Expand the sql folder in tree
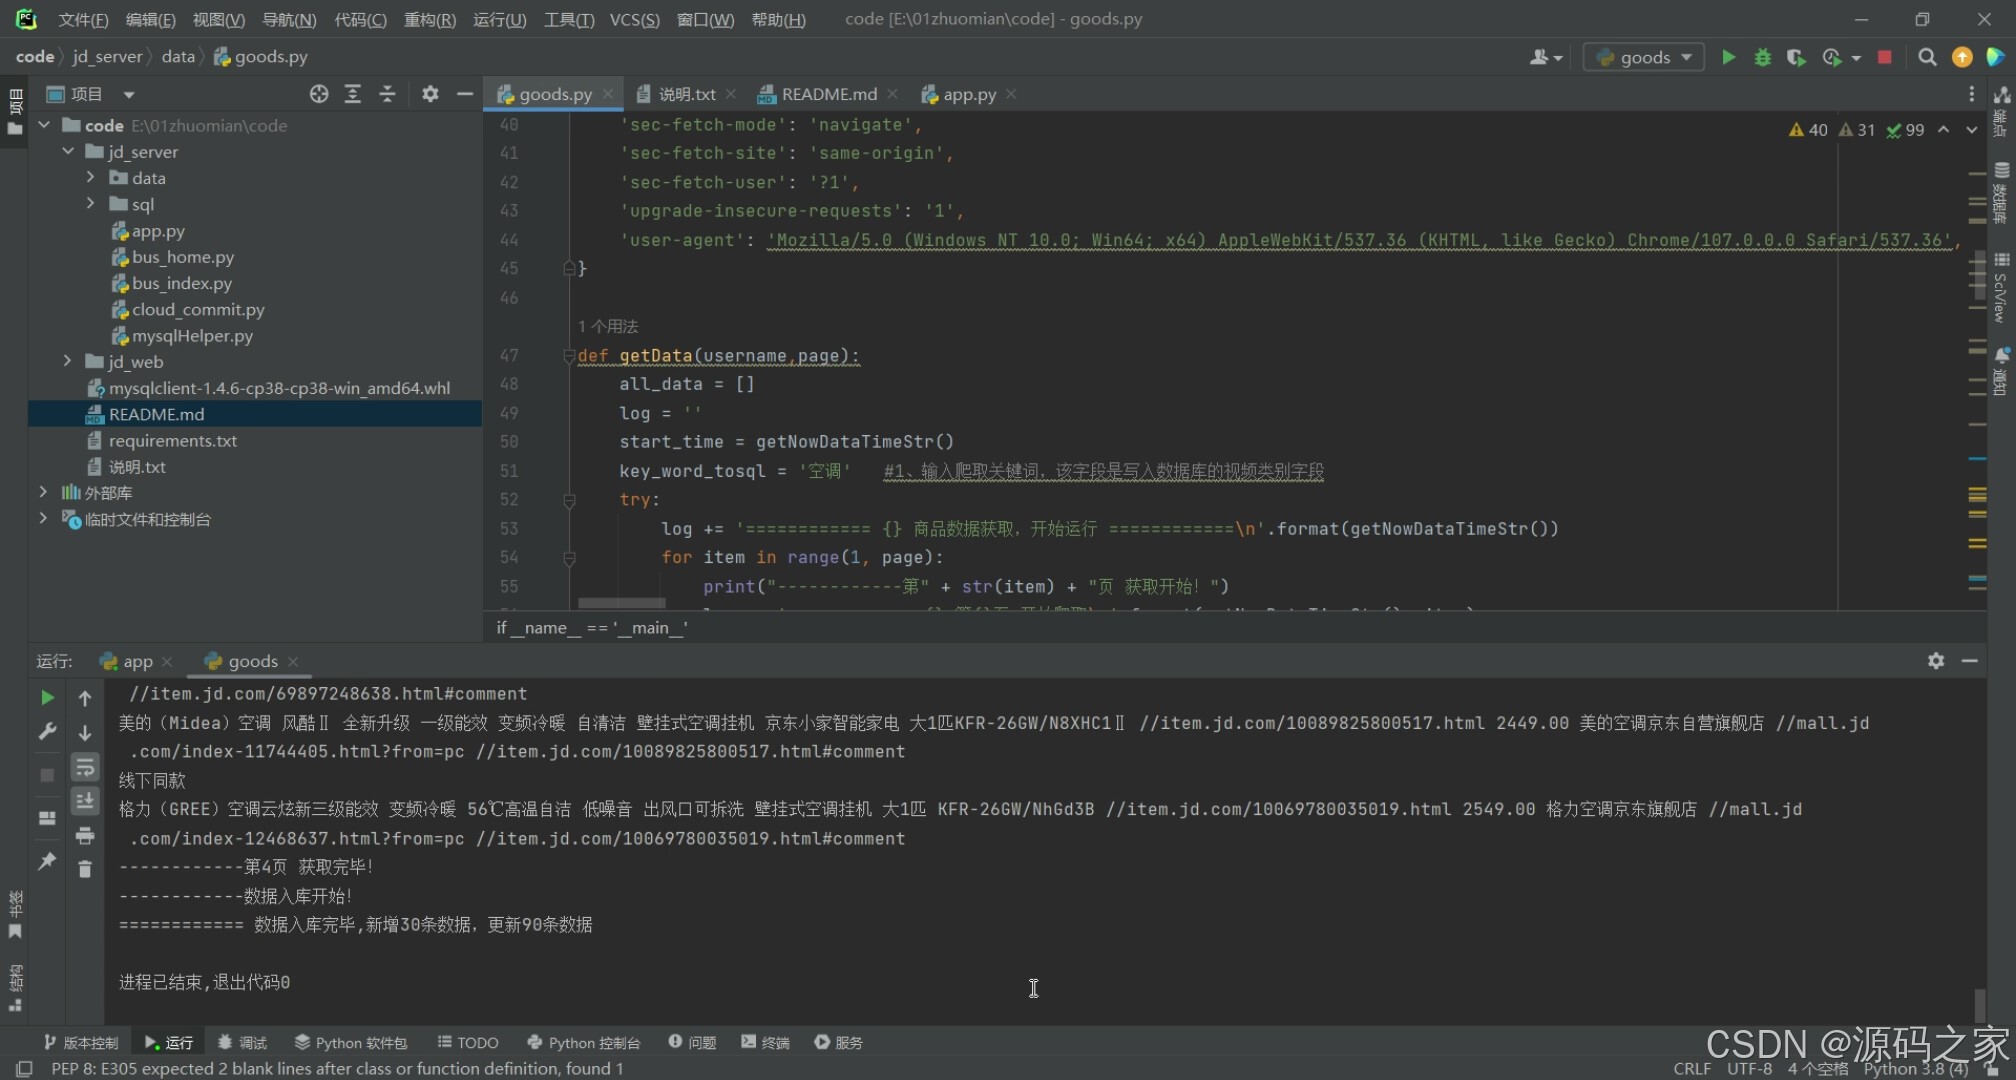This screenshot has width=2016, height=1080. [x=91, y=204]
